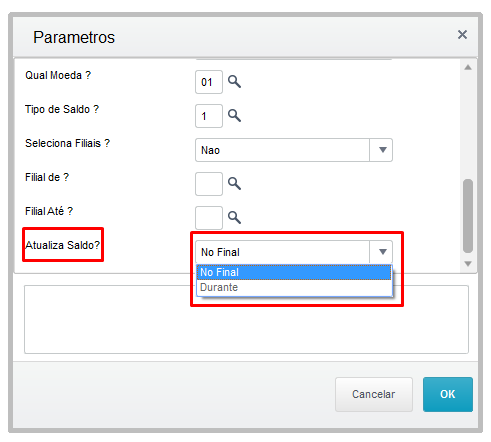The image size is (491, 442).
Task: Click the Filial Até search magnifier
Action: tap(234, 218)
